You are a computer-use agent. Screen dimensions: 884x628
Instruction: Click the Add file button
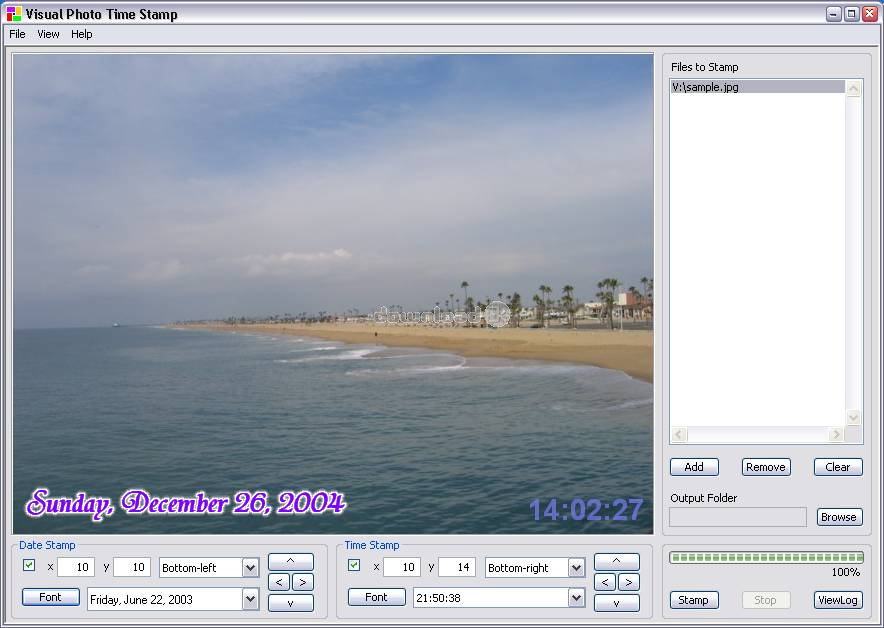[x=694, y=467]
